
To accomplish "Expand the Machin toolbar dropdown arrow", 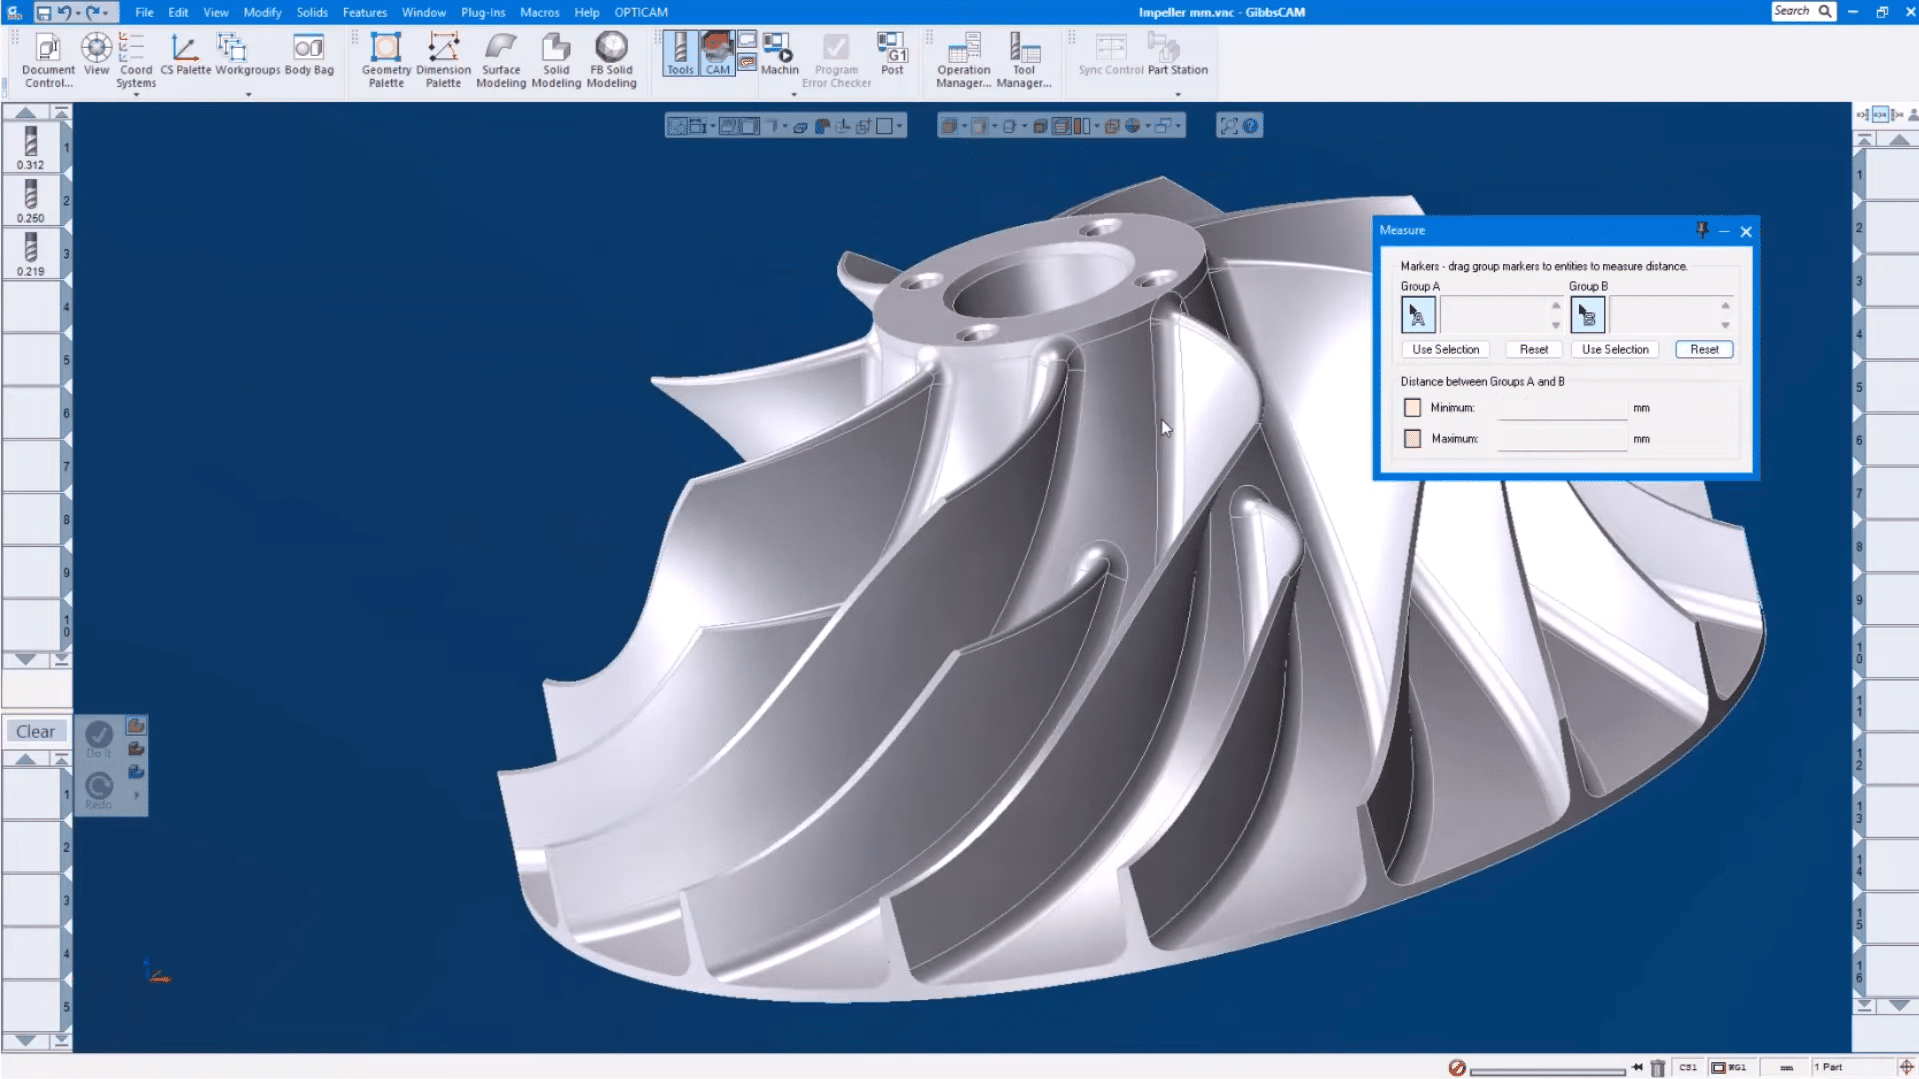I will [794, 95].
